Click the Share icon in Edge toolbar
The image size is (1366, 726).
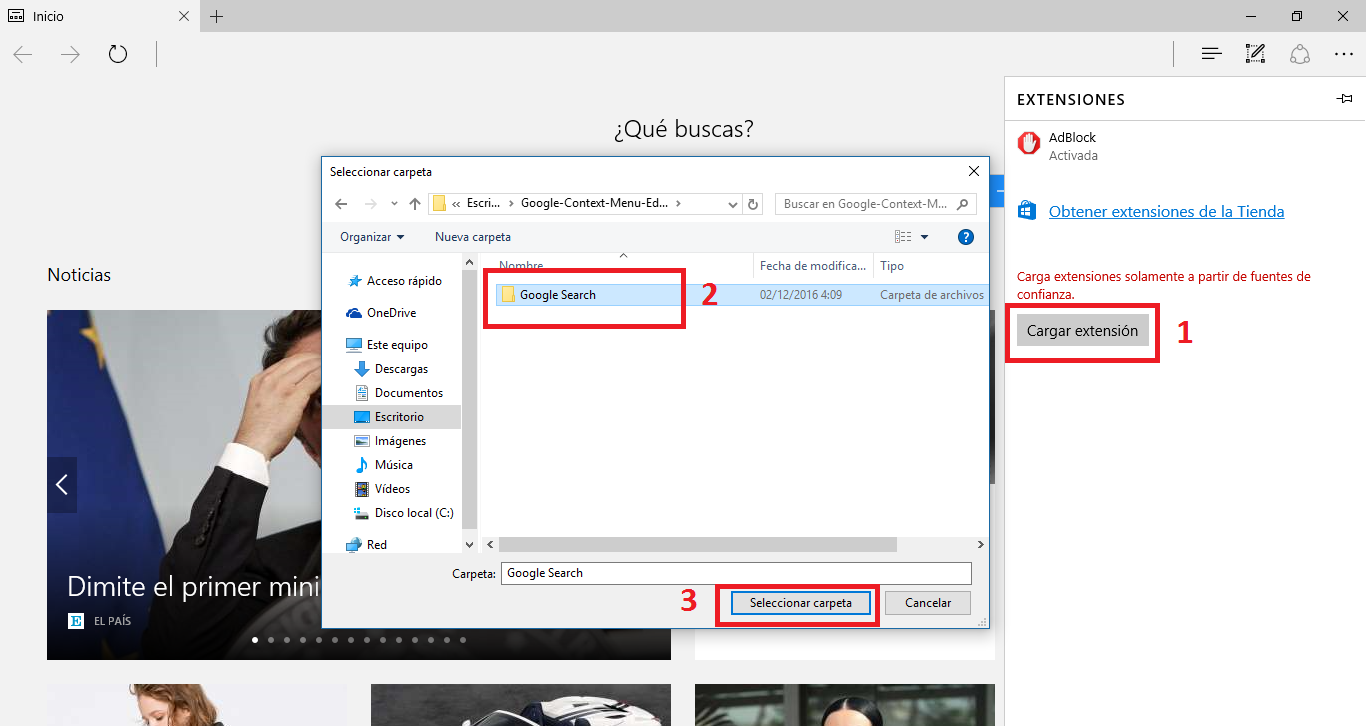[1299, 54]
